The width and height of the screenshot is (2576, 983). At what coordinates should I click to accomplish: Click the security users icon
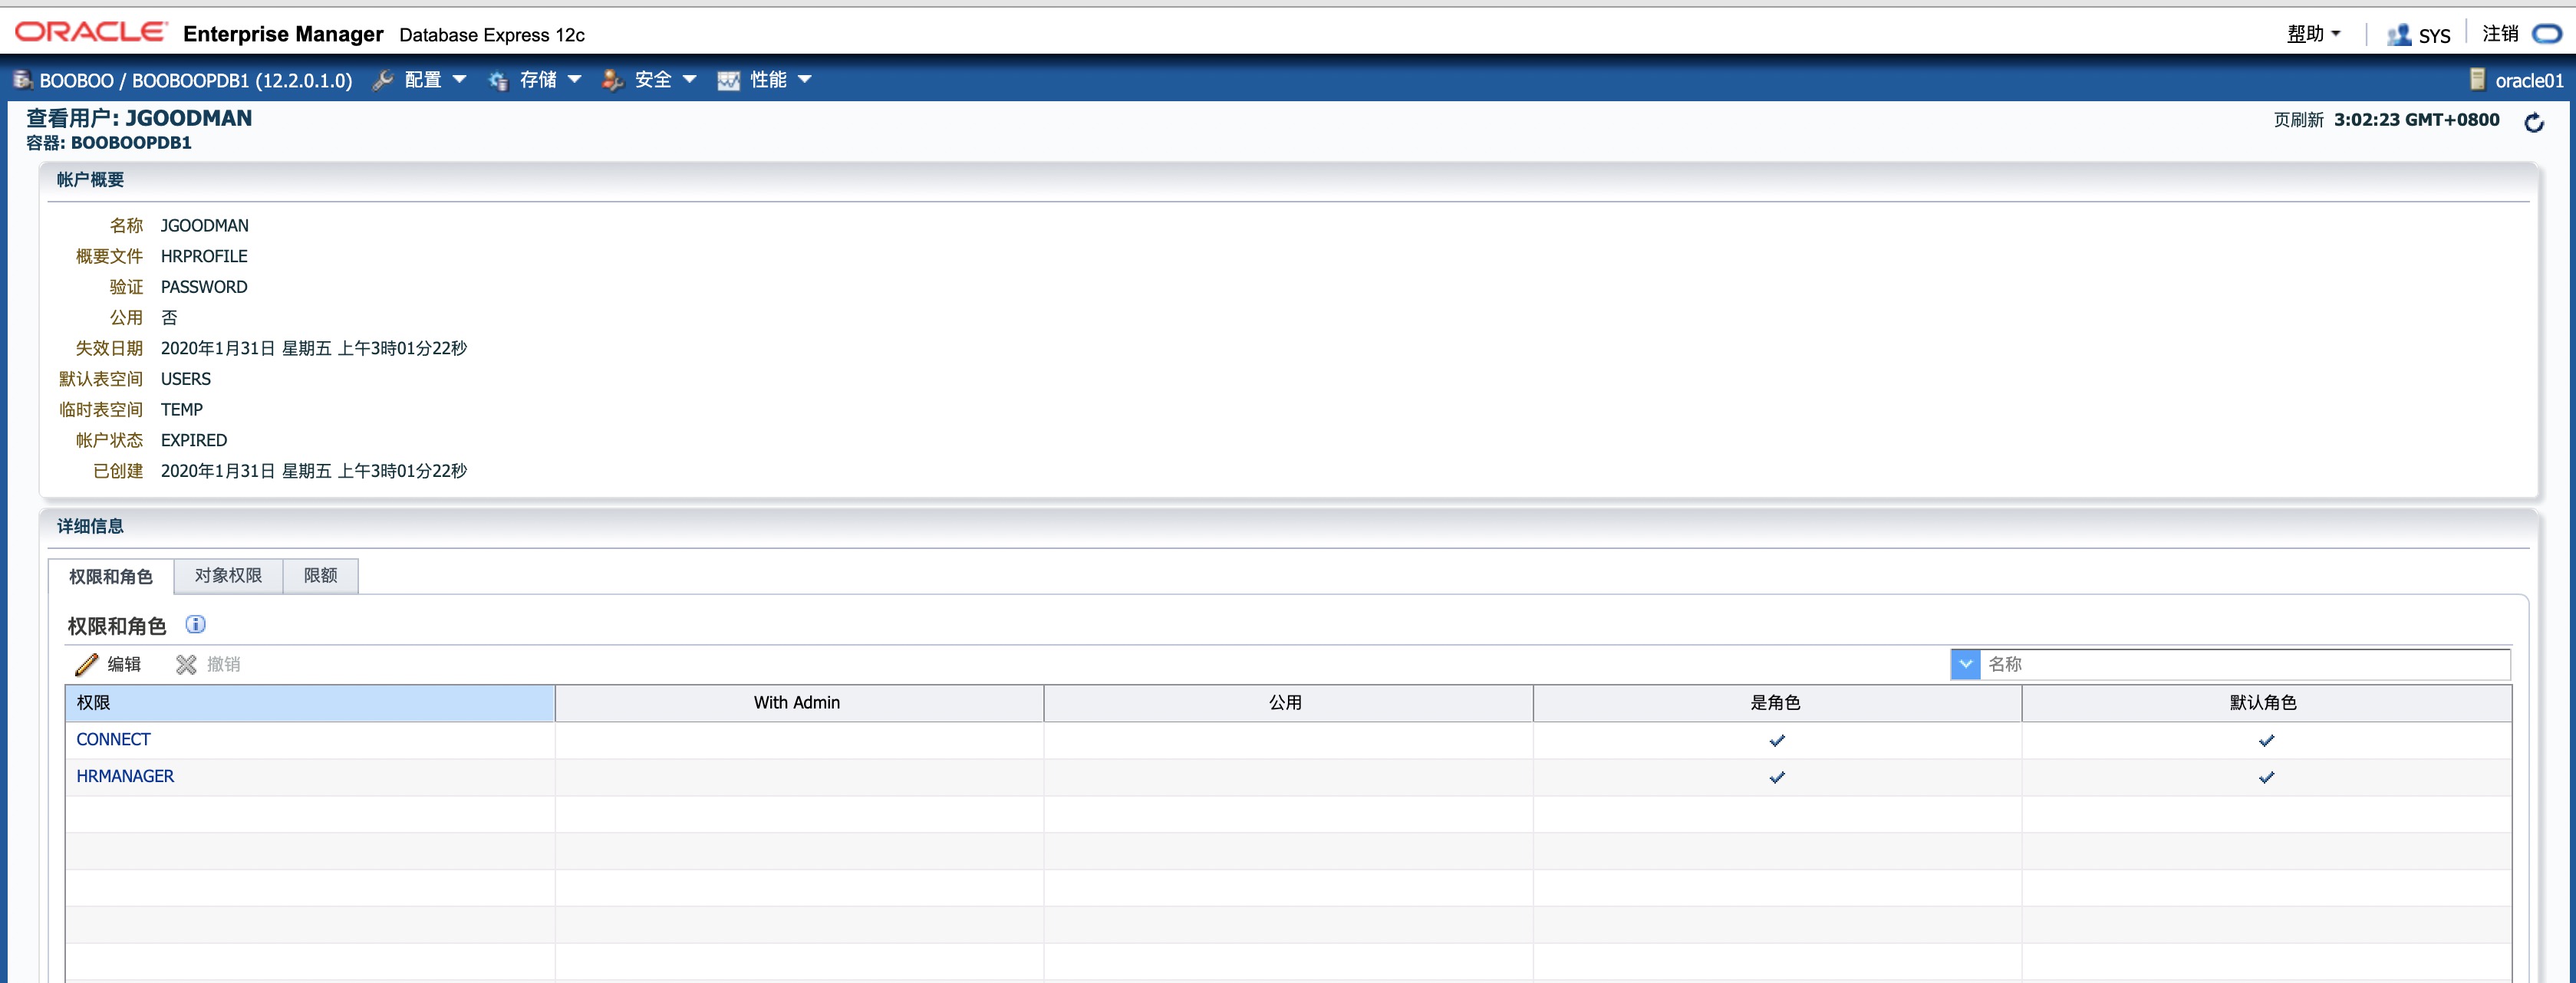coord(612,80)
